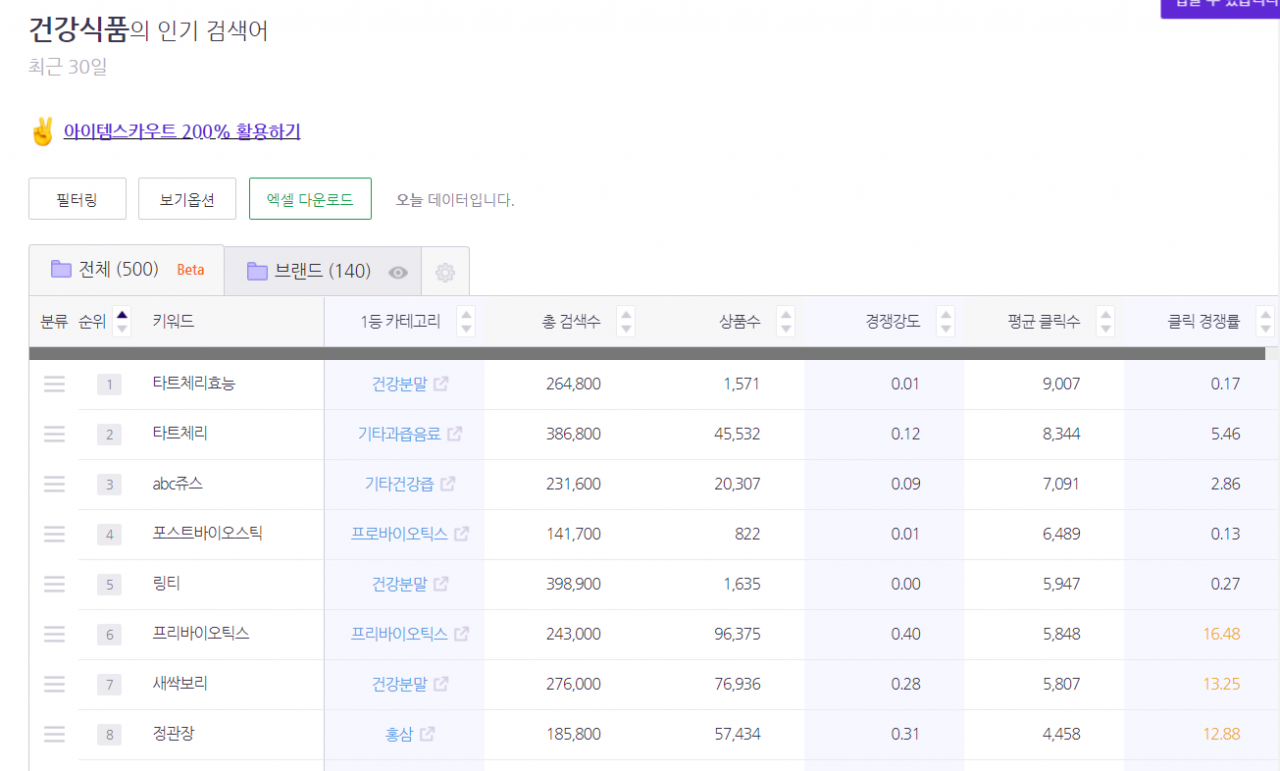Select keyword 포스트바이오스틱
Screen dimensions: 1280x771
coord(207,533)
